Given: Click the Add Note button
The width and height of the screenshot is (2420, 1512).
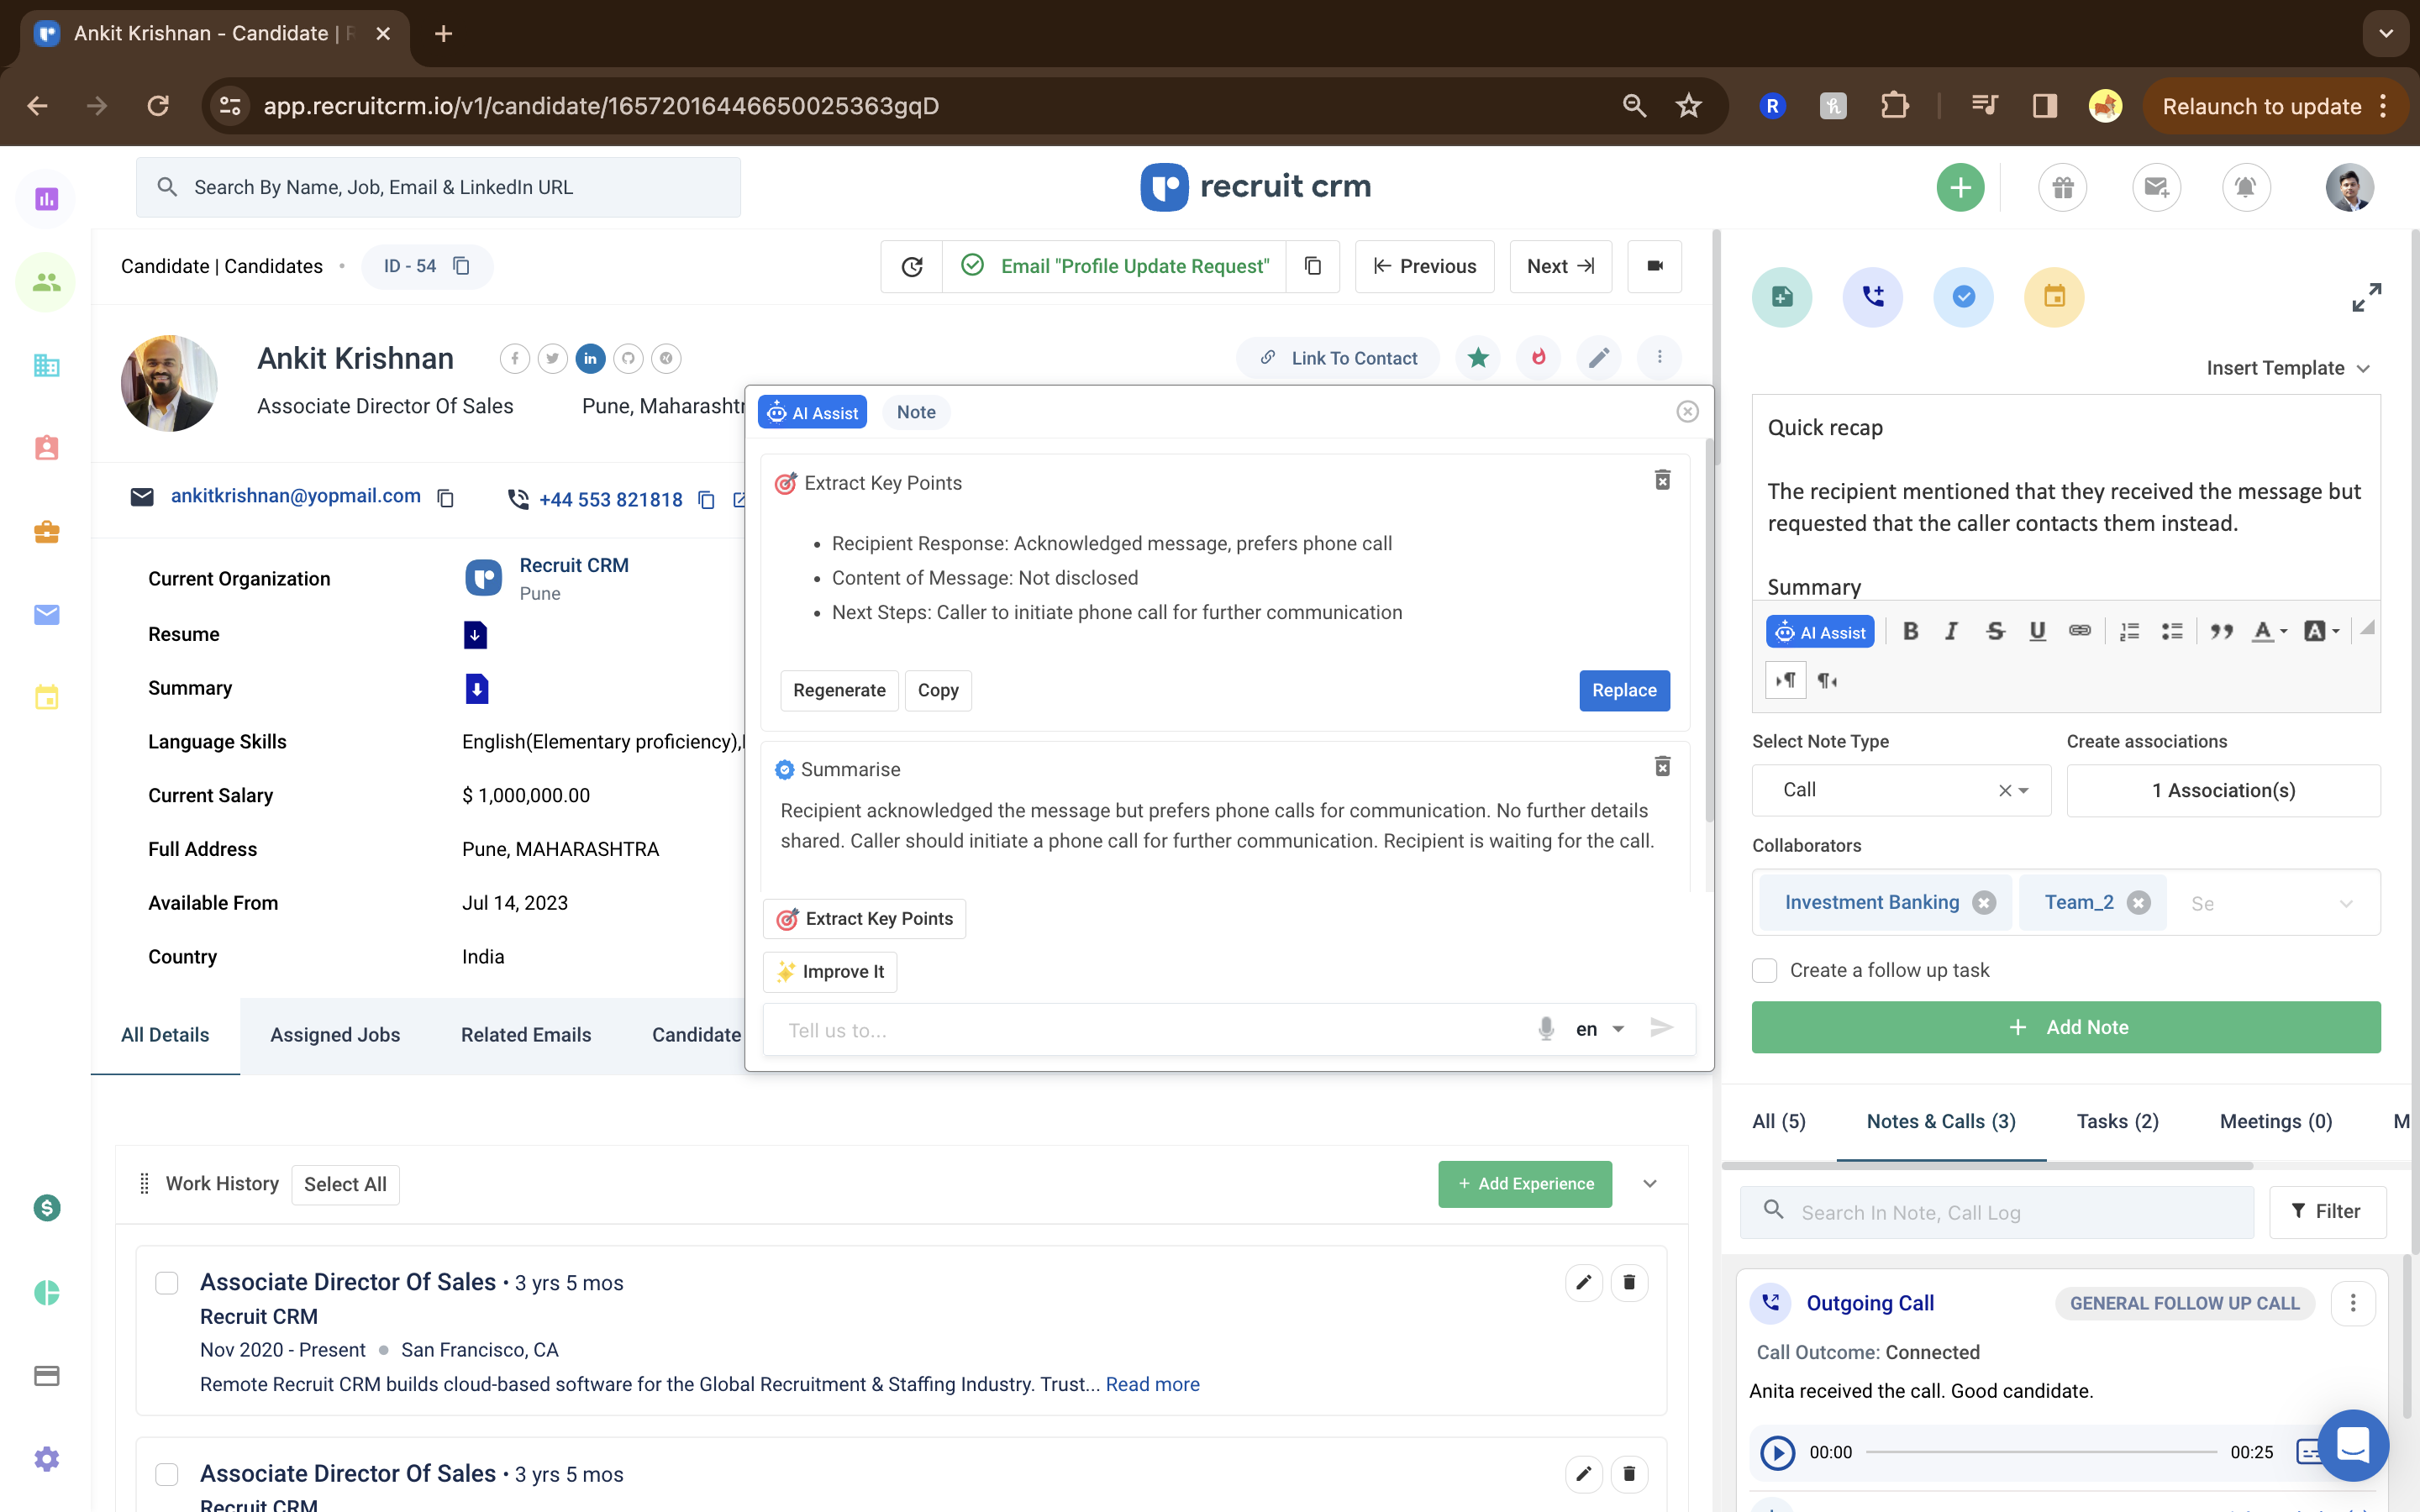Looking at the screenshot, I should (x=2066, y=1027).
